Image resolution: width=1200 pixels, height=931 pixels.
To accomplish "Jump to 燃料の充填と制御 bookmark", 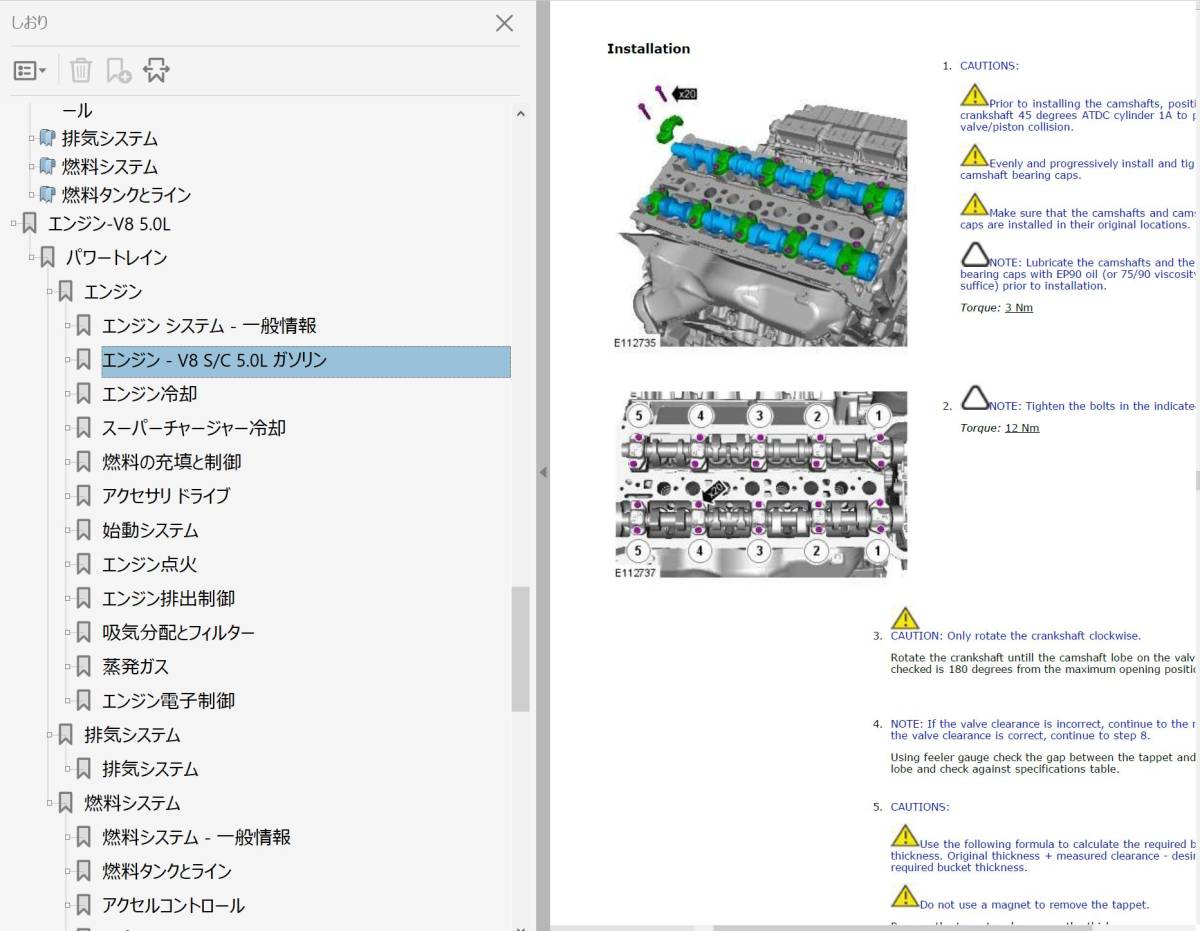I will (x=171, y=462).
